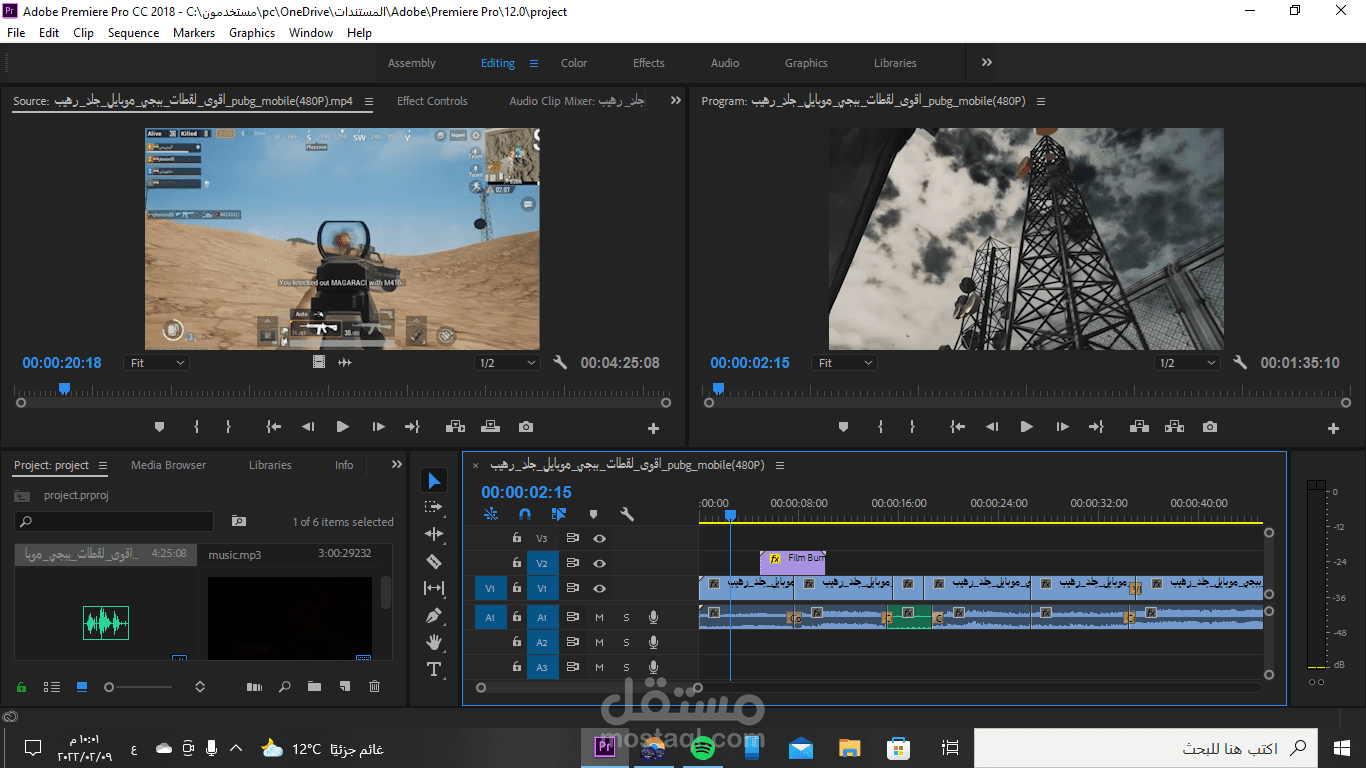Step forward one frame in Program monitor
The image size is (1366, 768).
tap(1062, 427)
